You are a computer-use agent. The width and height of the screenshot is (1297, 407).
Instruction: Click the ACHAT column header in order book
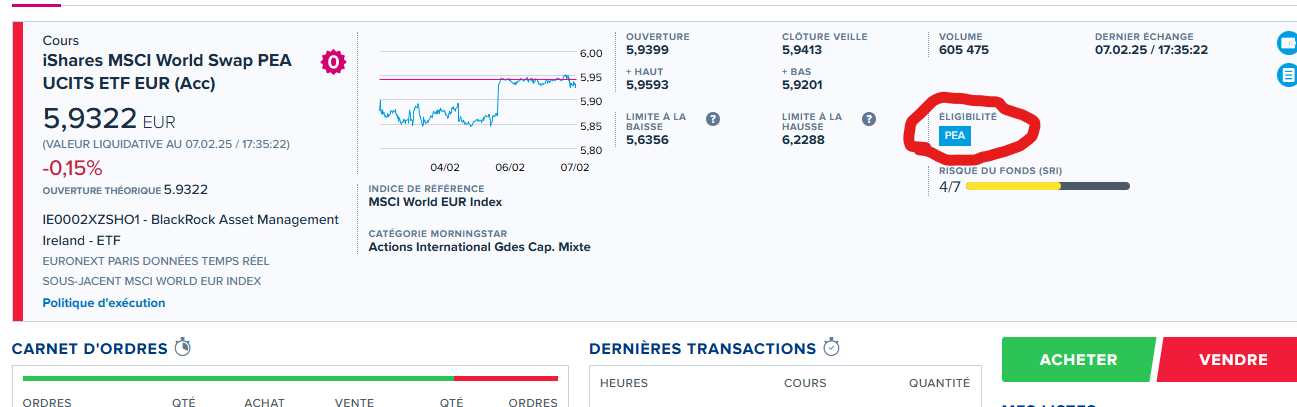click(264, 402)
